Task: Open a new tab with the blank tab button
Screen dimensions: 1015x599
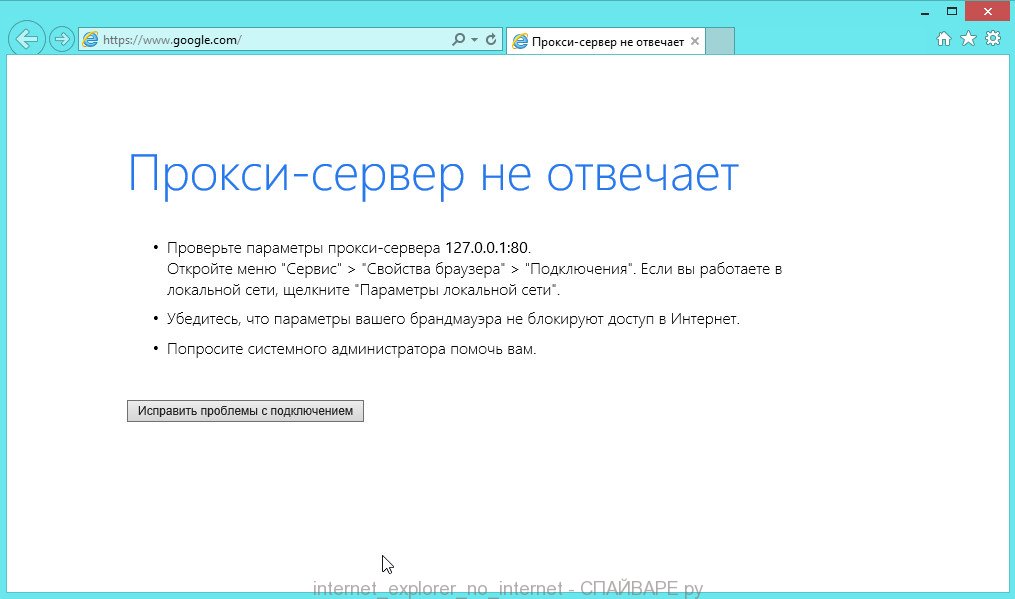Action: (720, 41)
